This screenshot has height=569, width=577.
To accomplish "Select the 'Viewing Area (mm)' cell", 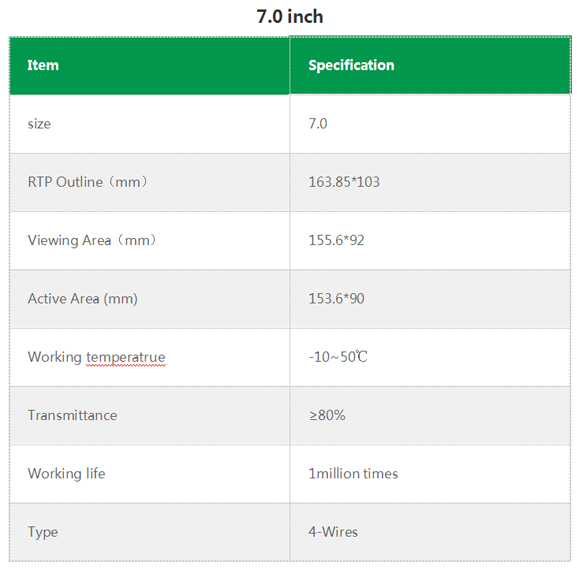I will tap(149, 241).
